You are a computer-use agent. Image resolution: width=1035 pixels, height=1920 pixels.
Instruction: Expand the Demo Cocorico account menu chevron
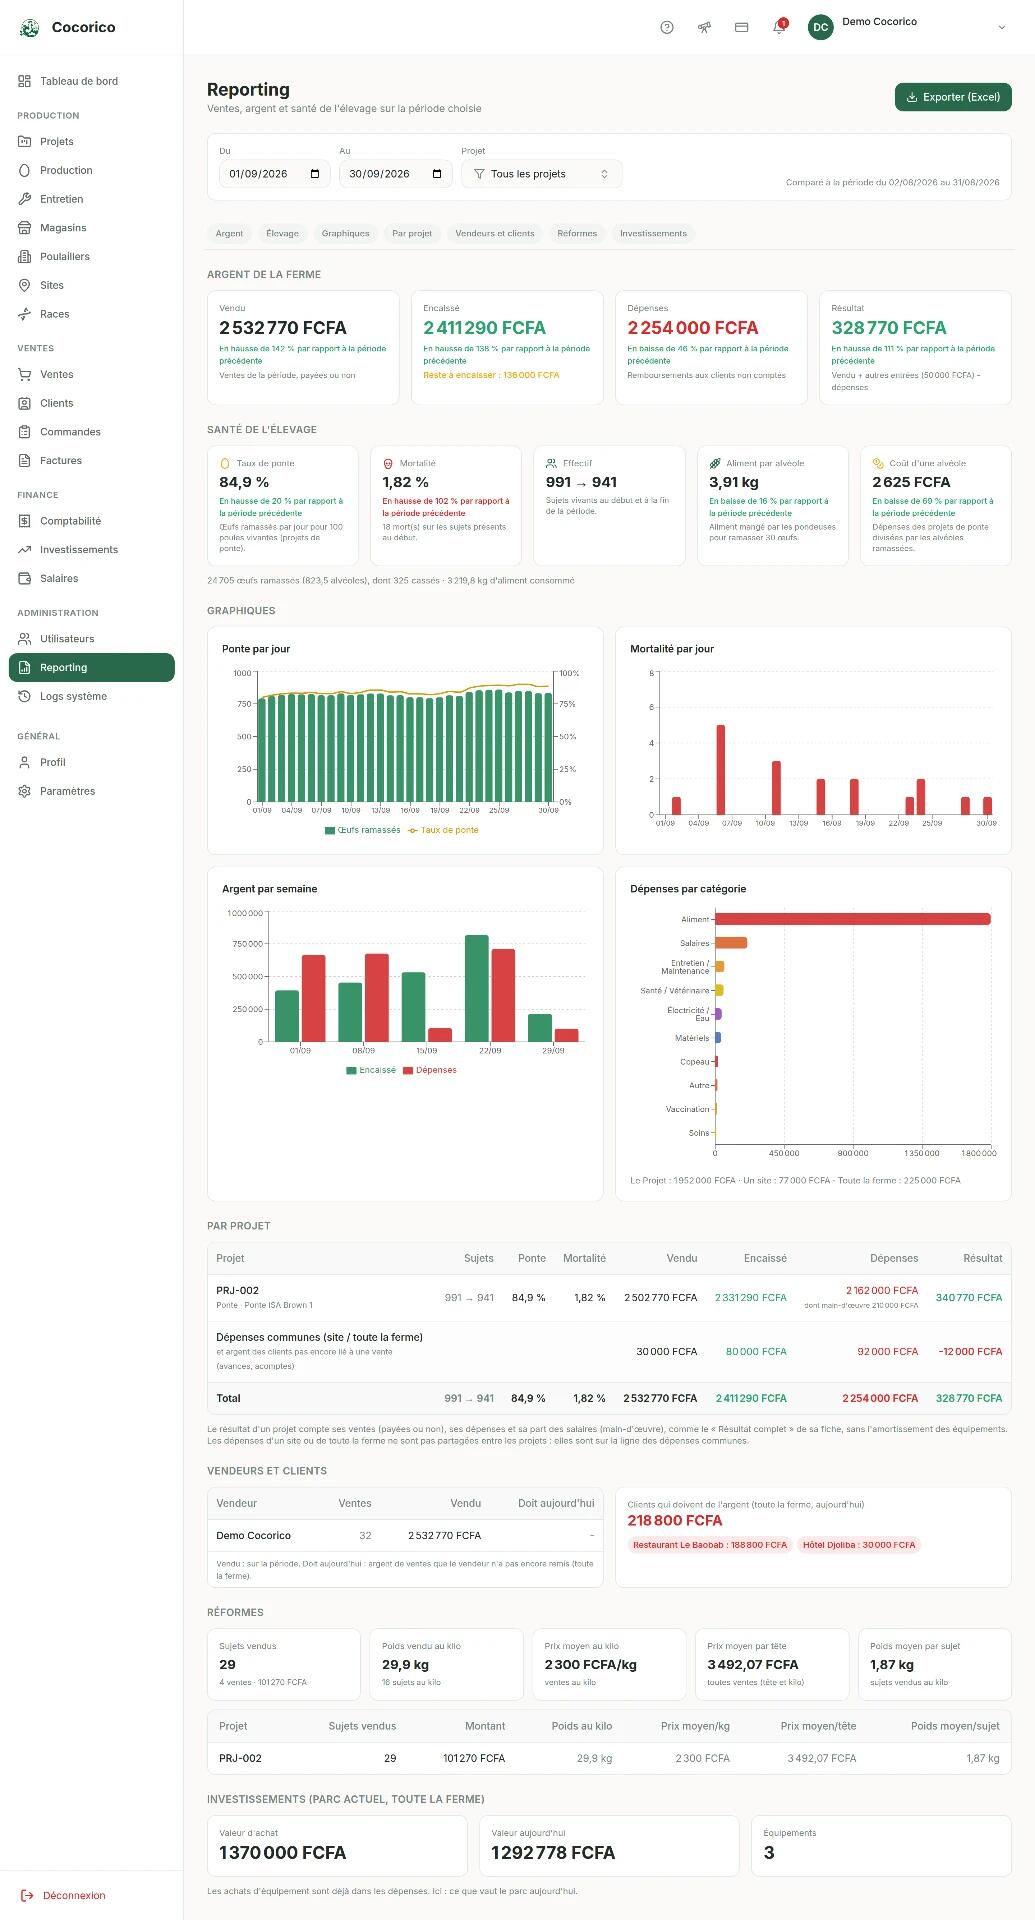point(1001,27)
